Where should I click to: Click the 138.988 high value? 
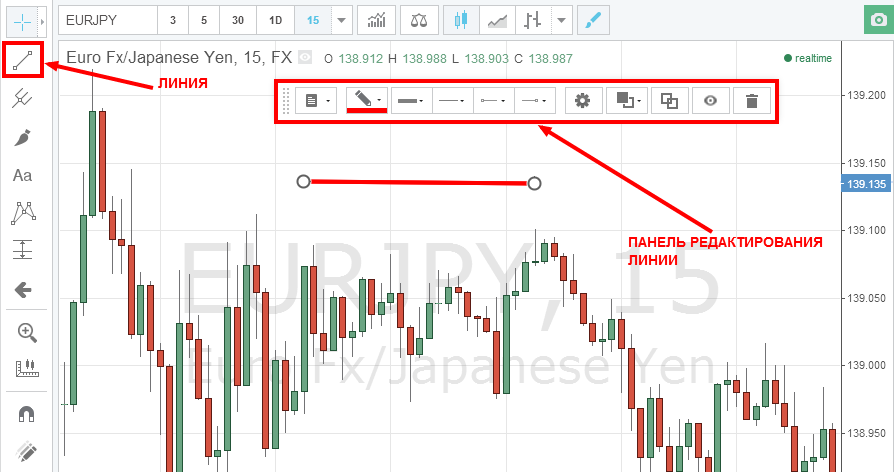click(x=424, y=58)
